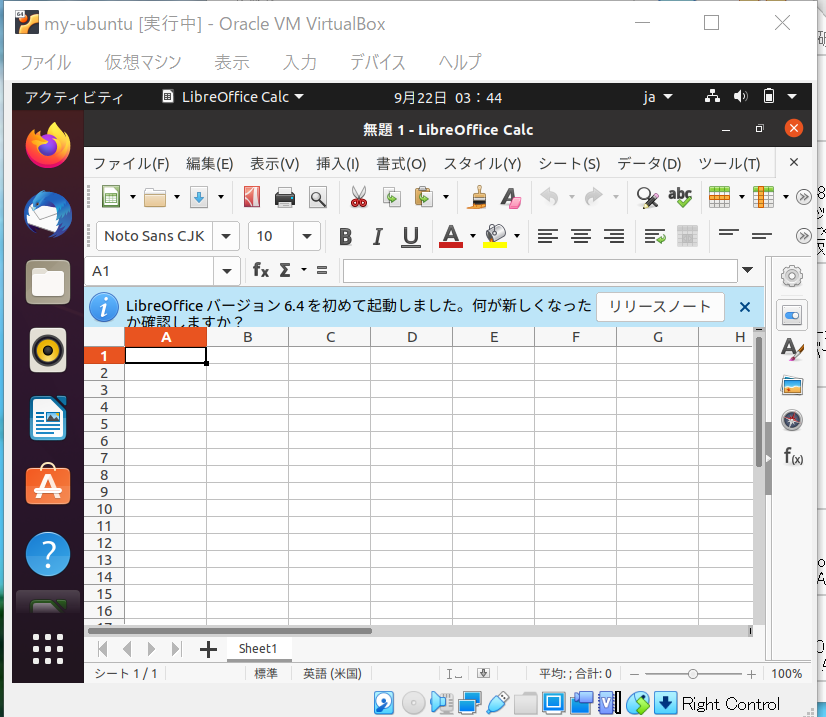
Task: Toggle Center Horizontally alignment
Action: pyautogui.click(x=581, y=236)
